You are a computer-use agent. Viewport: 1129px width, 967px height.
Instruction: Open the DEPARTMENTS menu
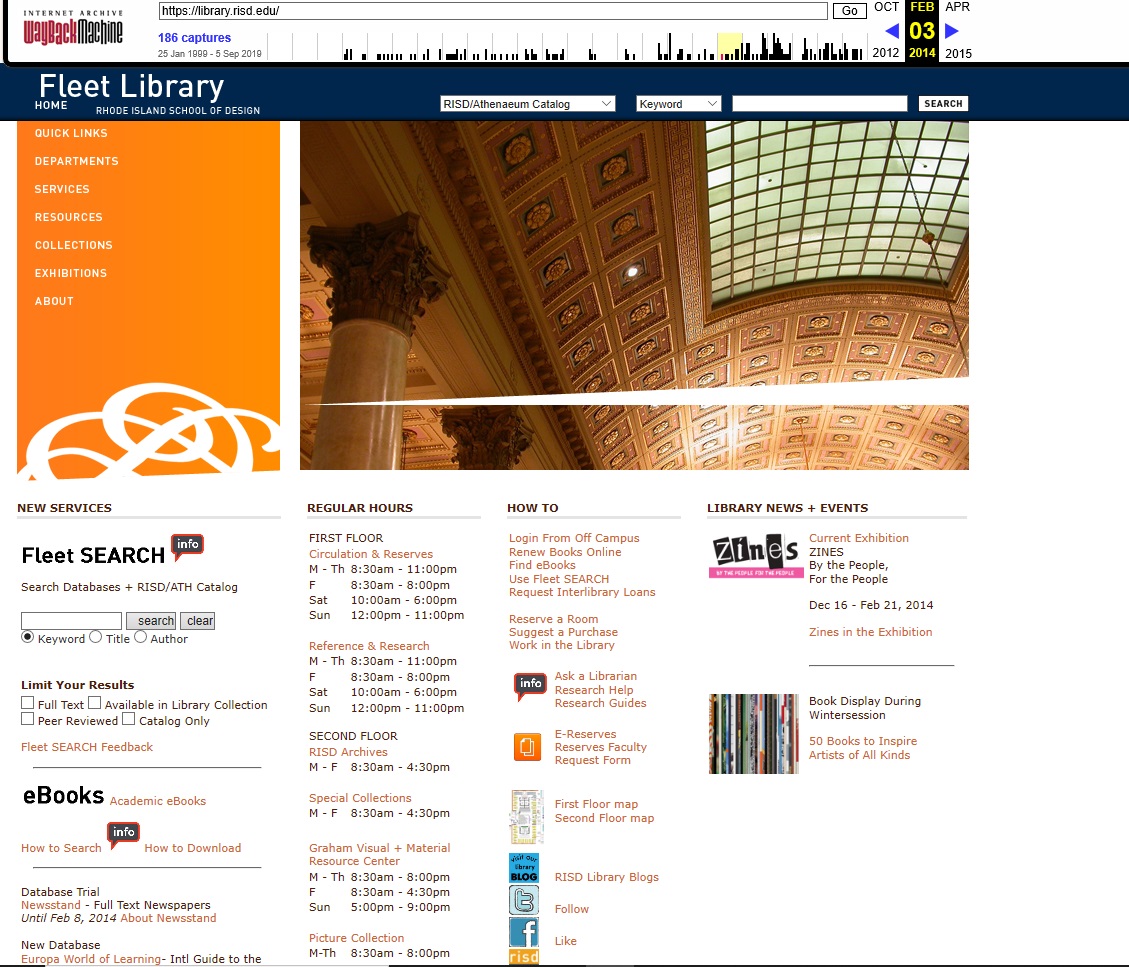[76, 161]
